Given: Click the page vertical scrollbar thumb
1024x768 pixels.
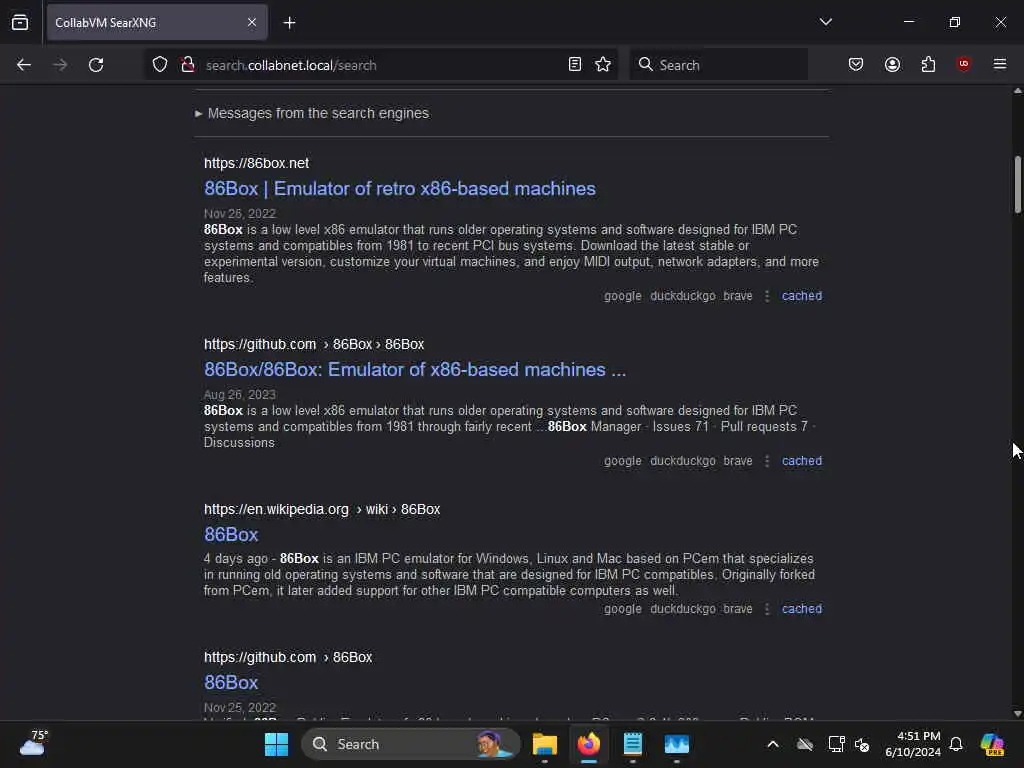Looking at the screenshot, I should 1017,185.
